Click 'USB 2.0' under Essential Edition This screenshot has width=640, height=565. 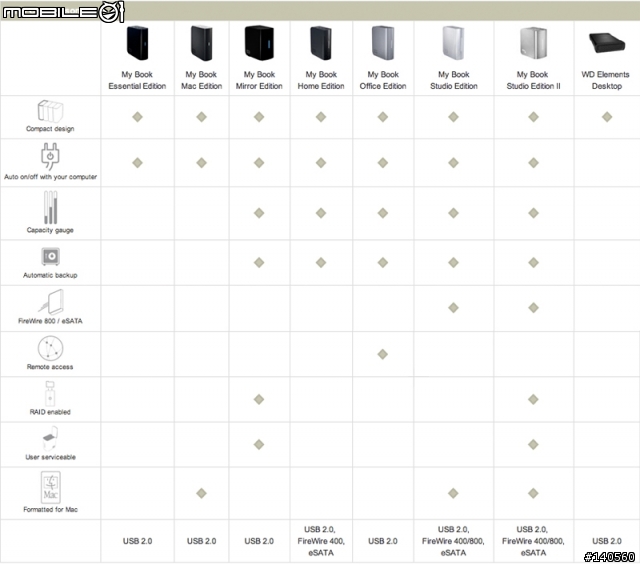pyautogui.click(x=138, y=541)
